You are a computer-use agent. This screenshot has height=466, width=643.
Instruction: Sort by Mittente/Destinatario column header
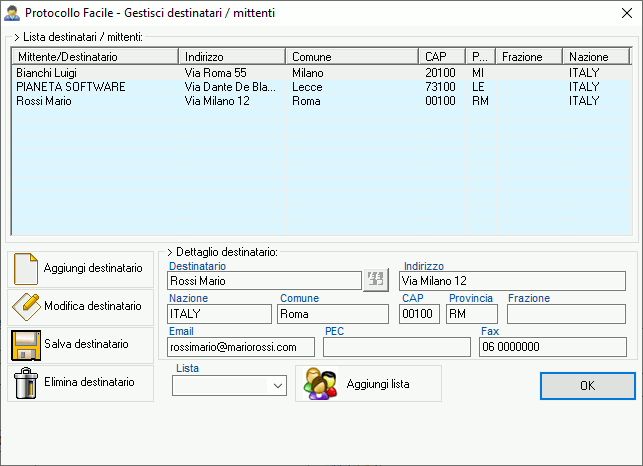click(x=95, y=57)
